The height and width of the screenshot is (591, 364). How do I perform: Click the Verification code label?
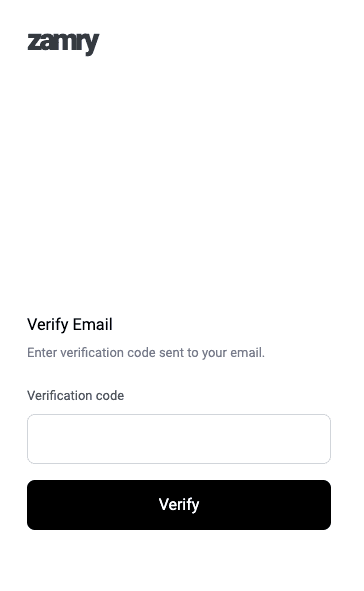pyautogui.click(x=75, y=395)
